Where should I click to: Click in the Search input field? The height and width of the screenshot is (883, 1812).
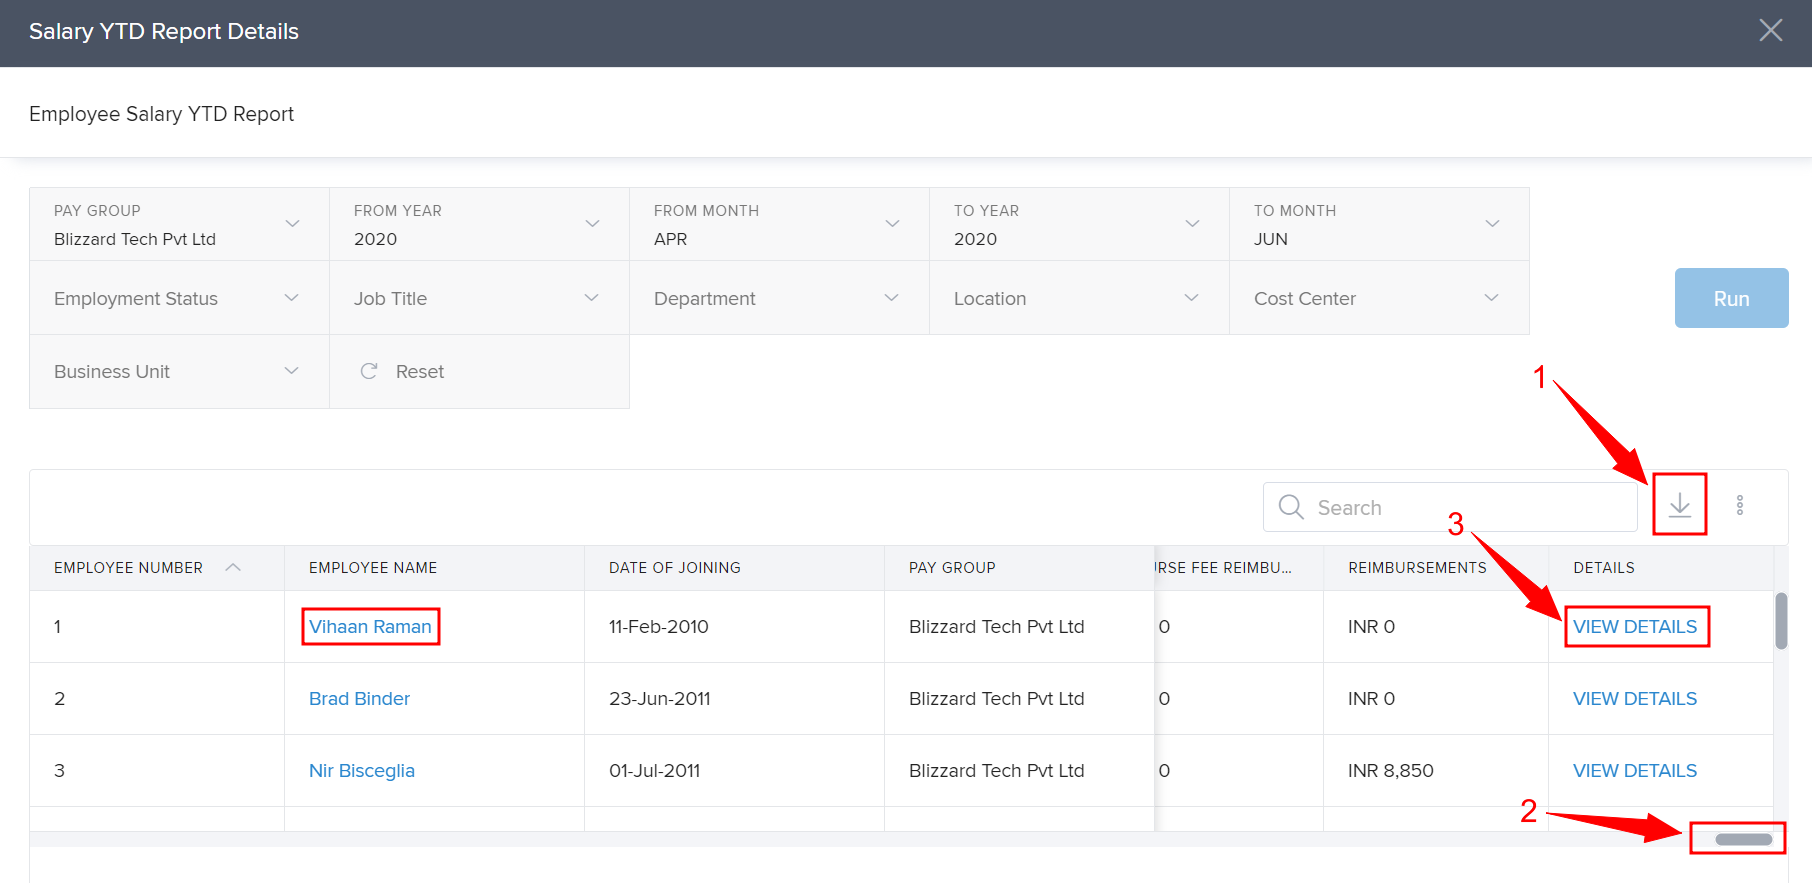[1450, 507]
